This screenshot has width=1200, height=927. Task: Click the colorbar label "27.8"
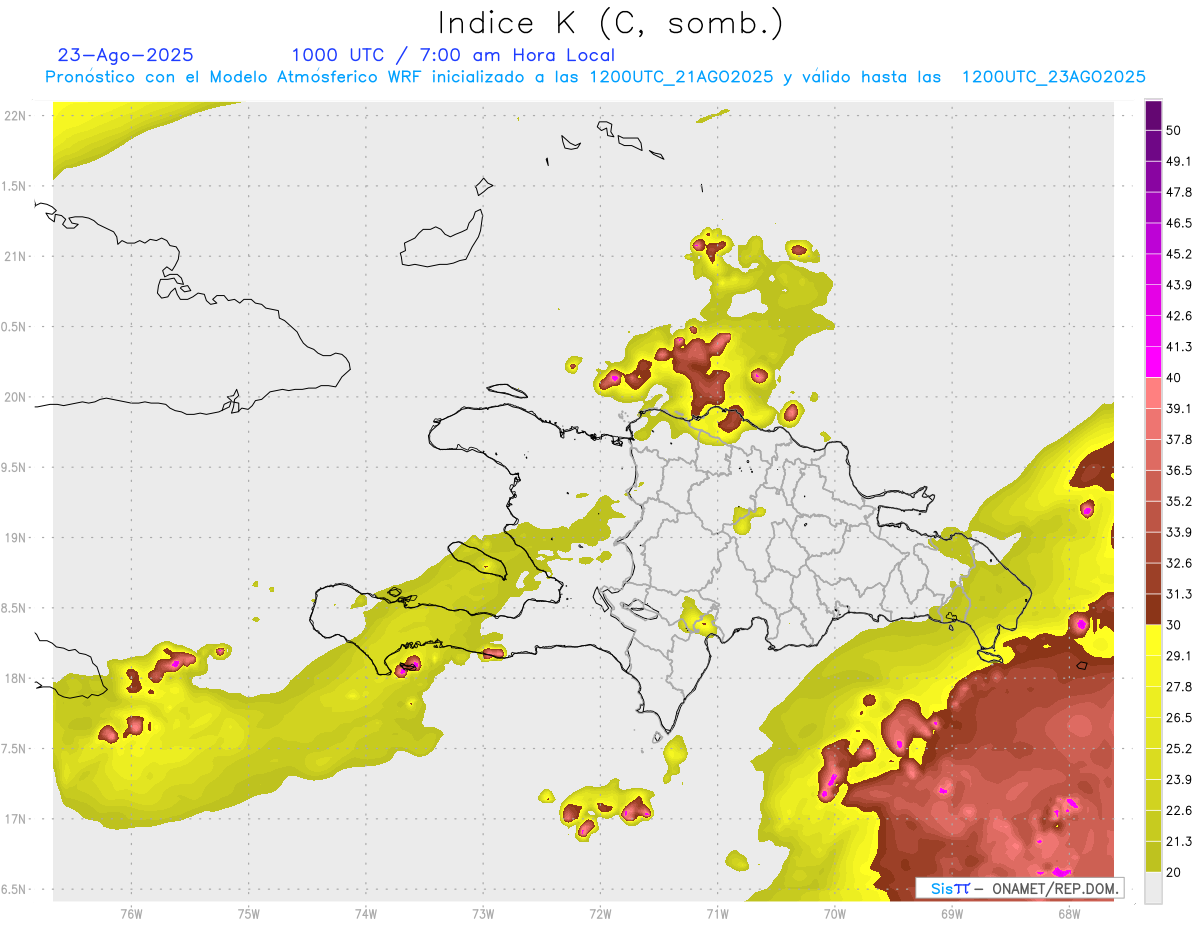(1179, 687)
